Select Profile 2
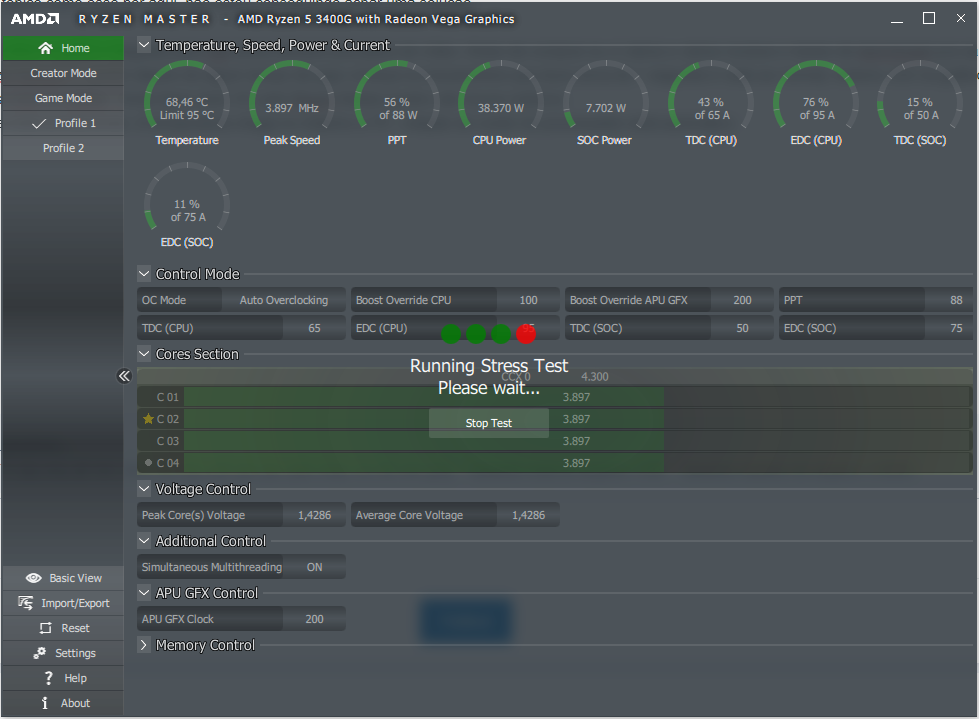The height and width of the screenshot is (719, 979). [x=63, y=148]
